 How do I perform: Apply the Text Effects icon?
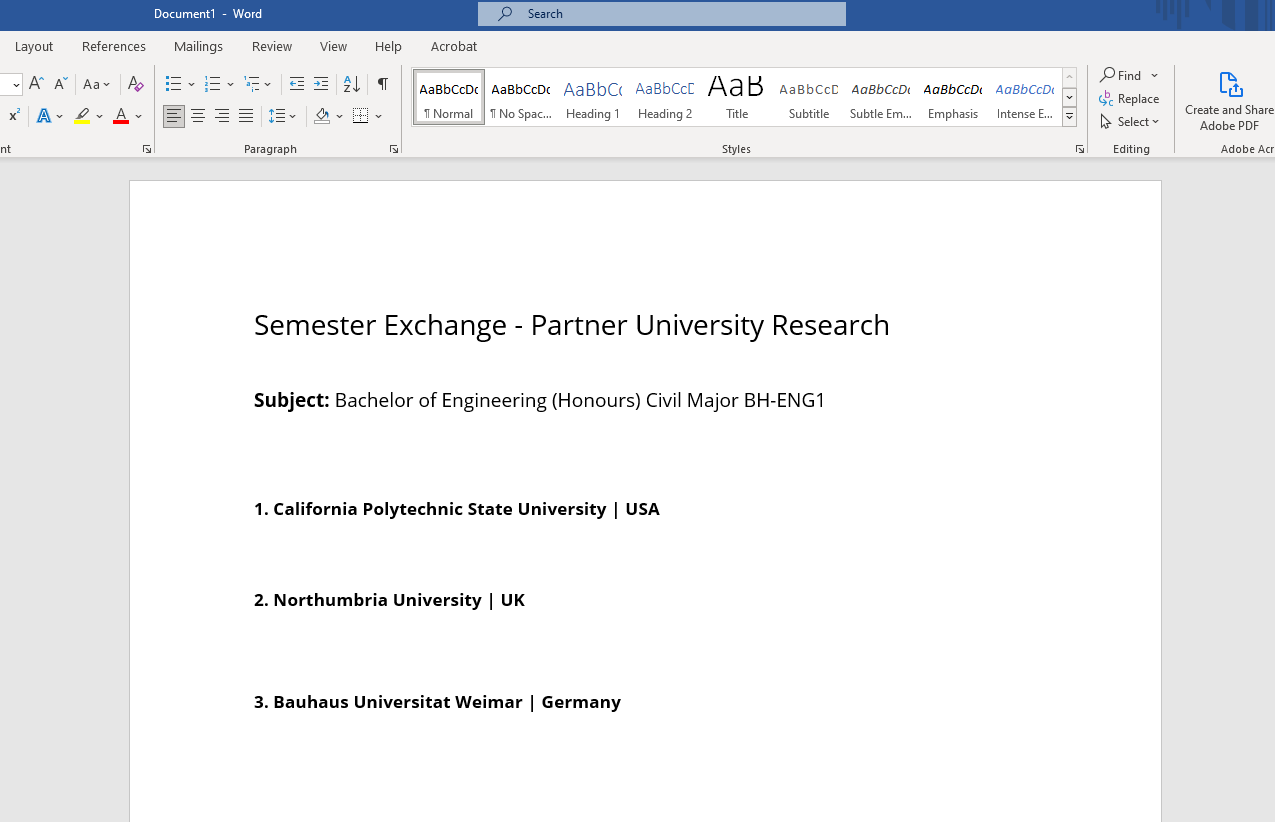pyautogui.click(x=44, y=116)
